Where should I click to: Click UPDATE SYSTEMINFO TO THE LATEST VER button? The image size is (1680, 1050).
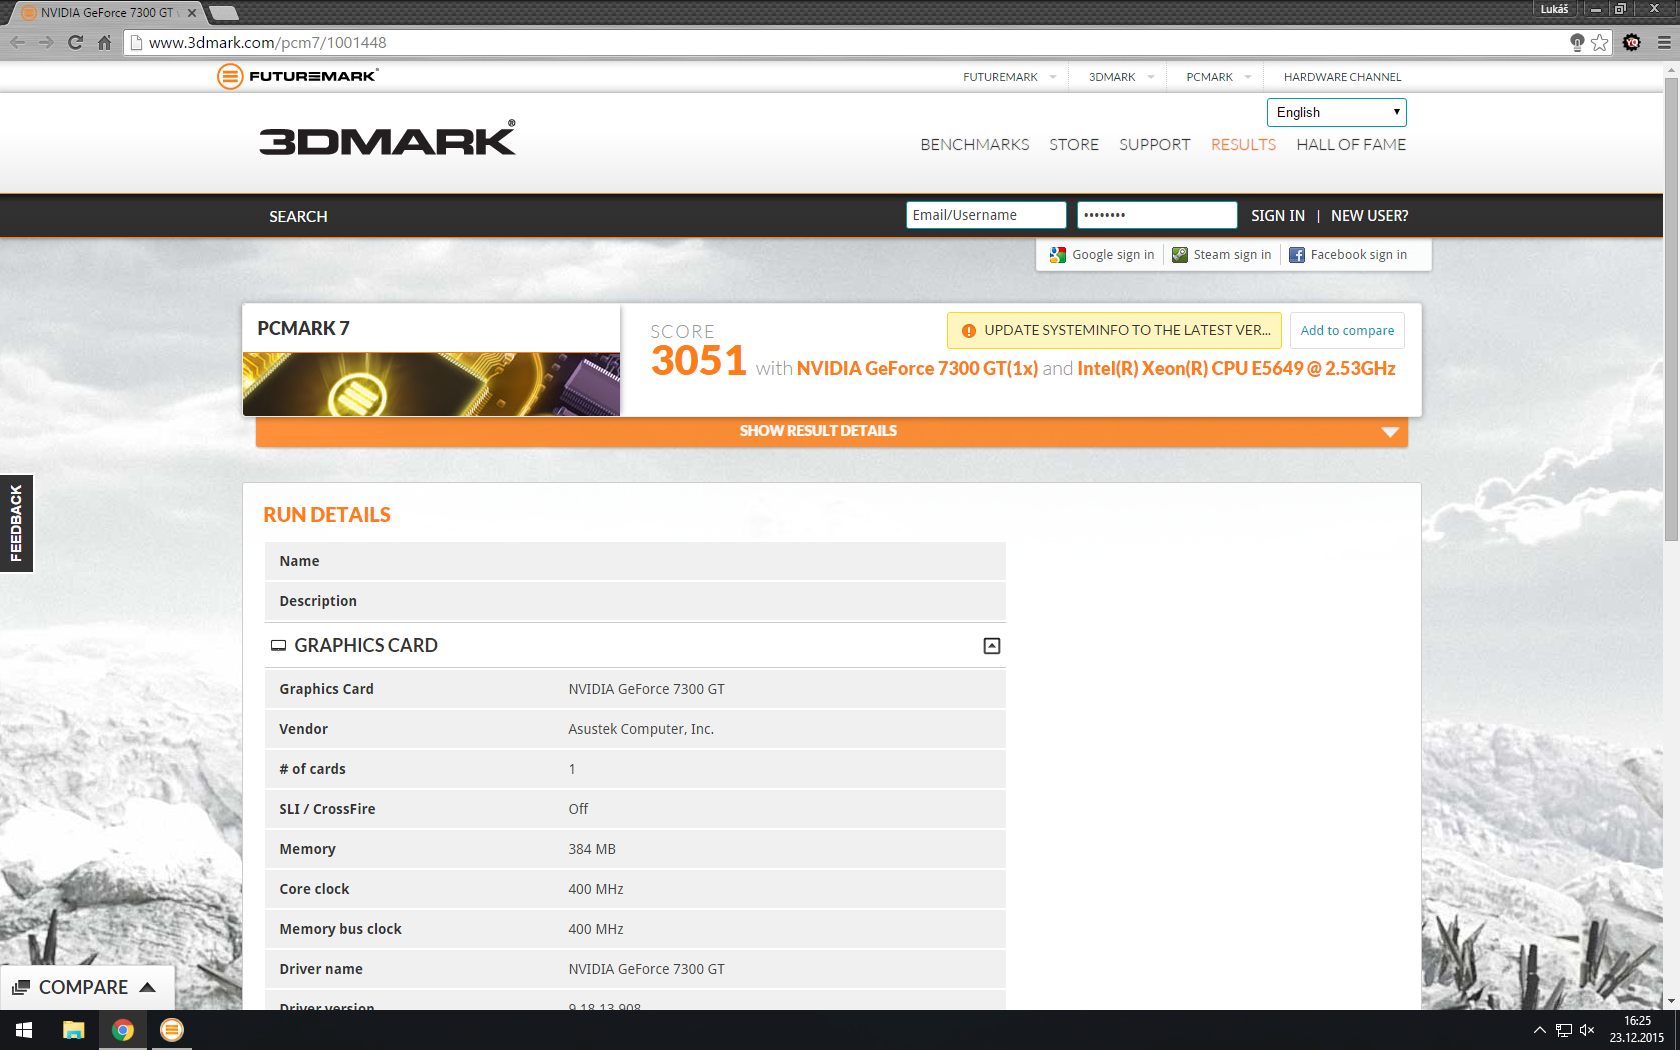point(1115,331)
